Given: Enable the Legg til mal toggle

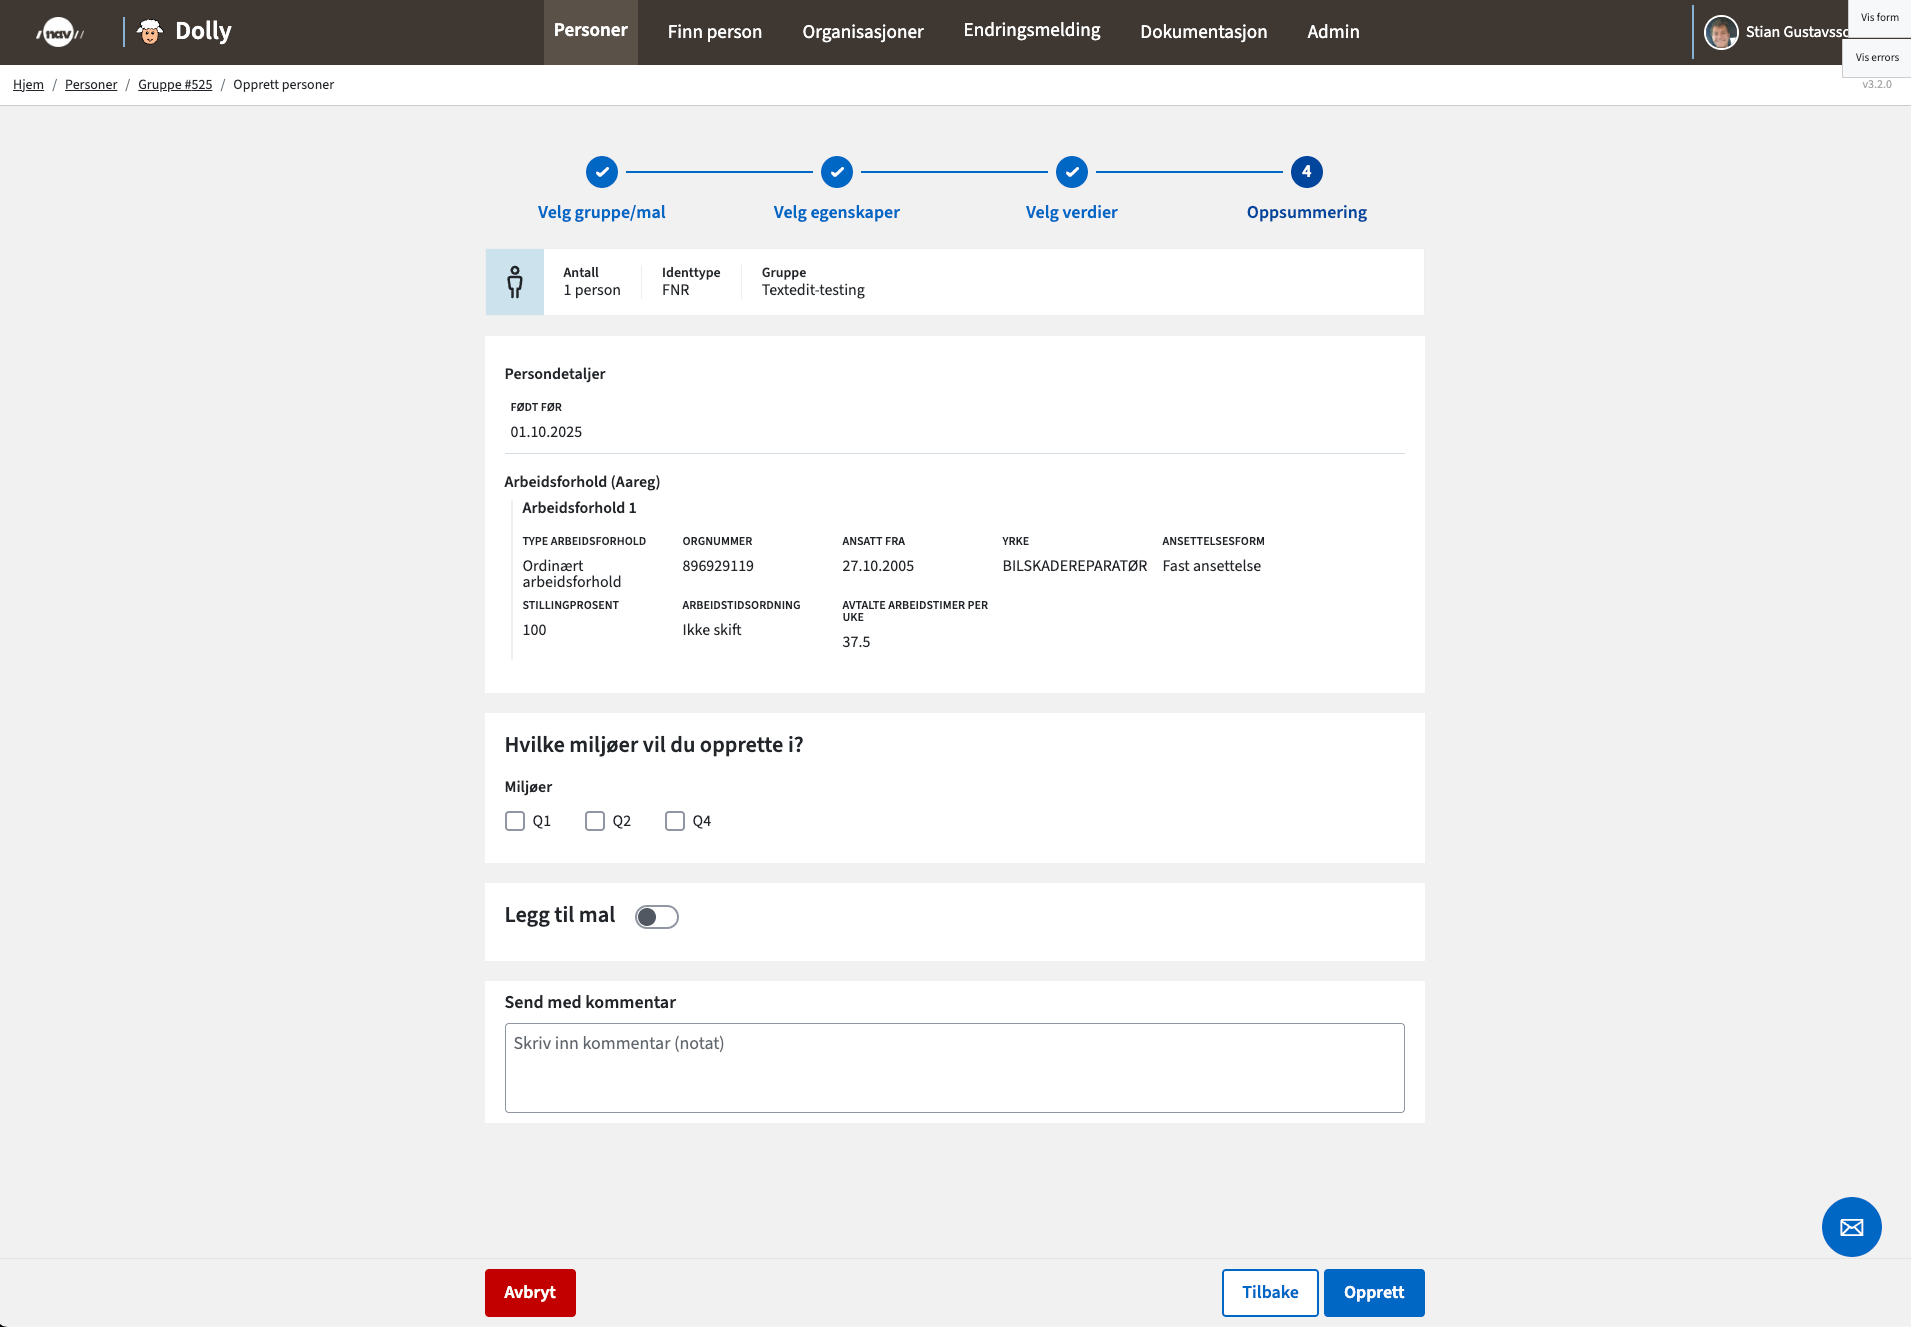Looking at the screenshot, I should [x=657, y=917].
